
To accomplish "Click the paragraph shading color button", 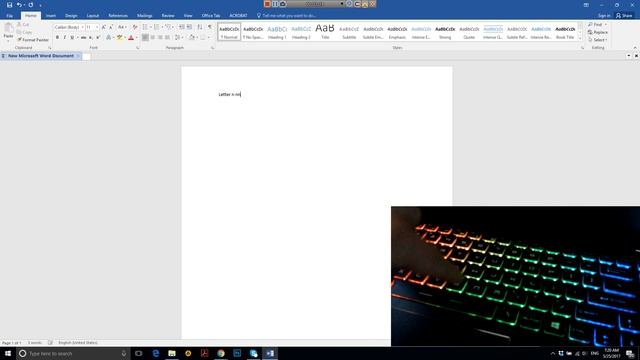I will click(x=192, y=37).
